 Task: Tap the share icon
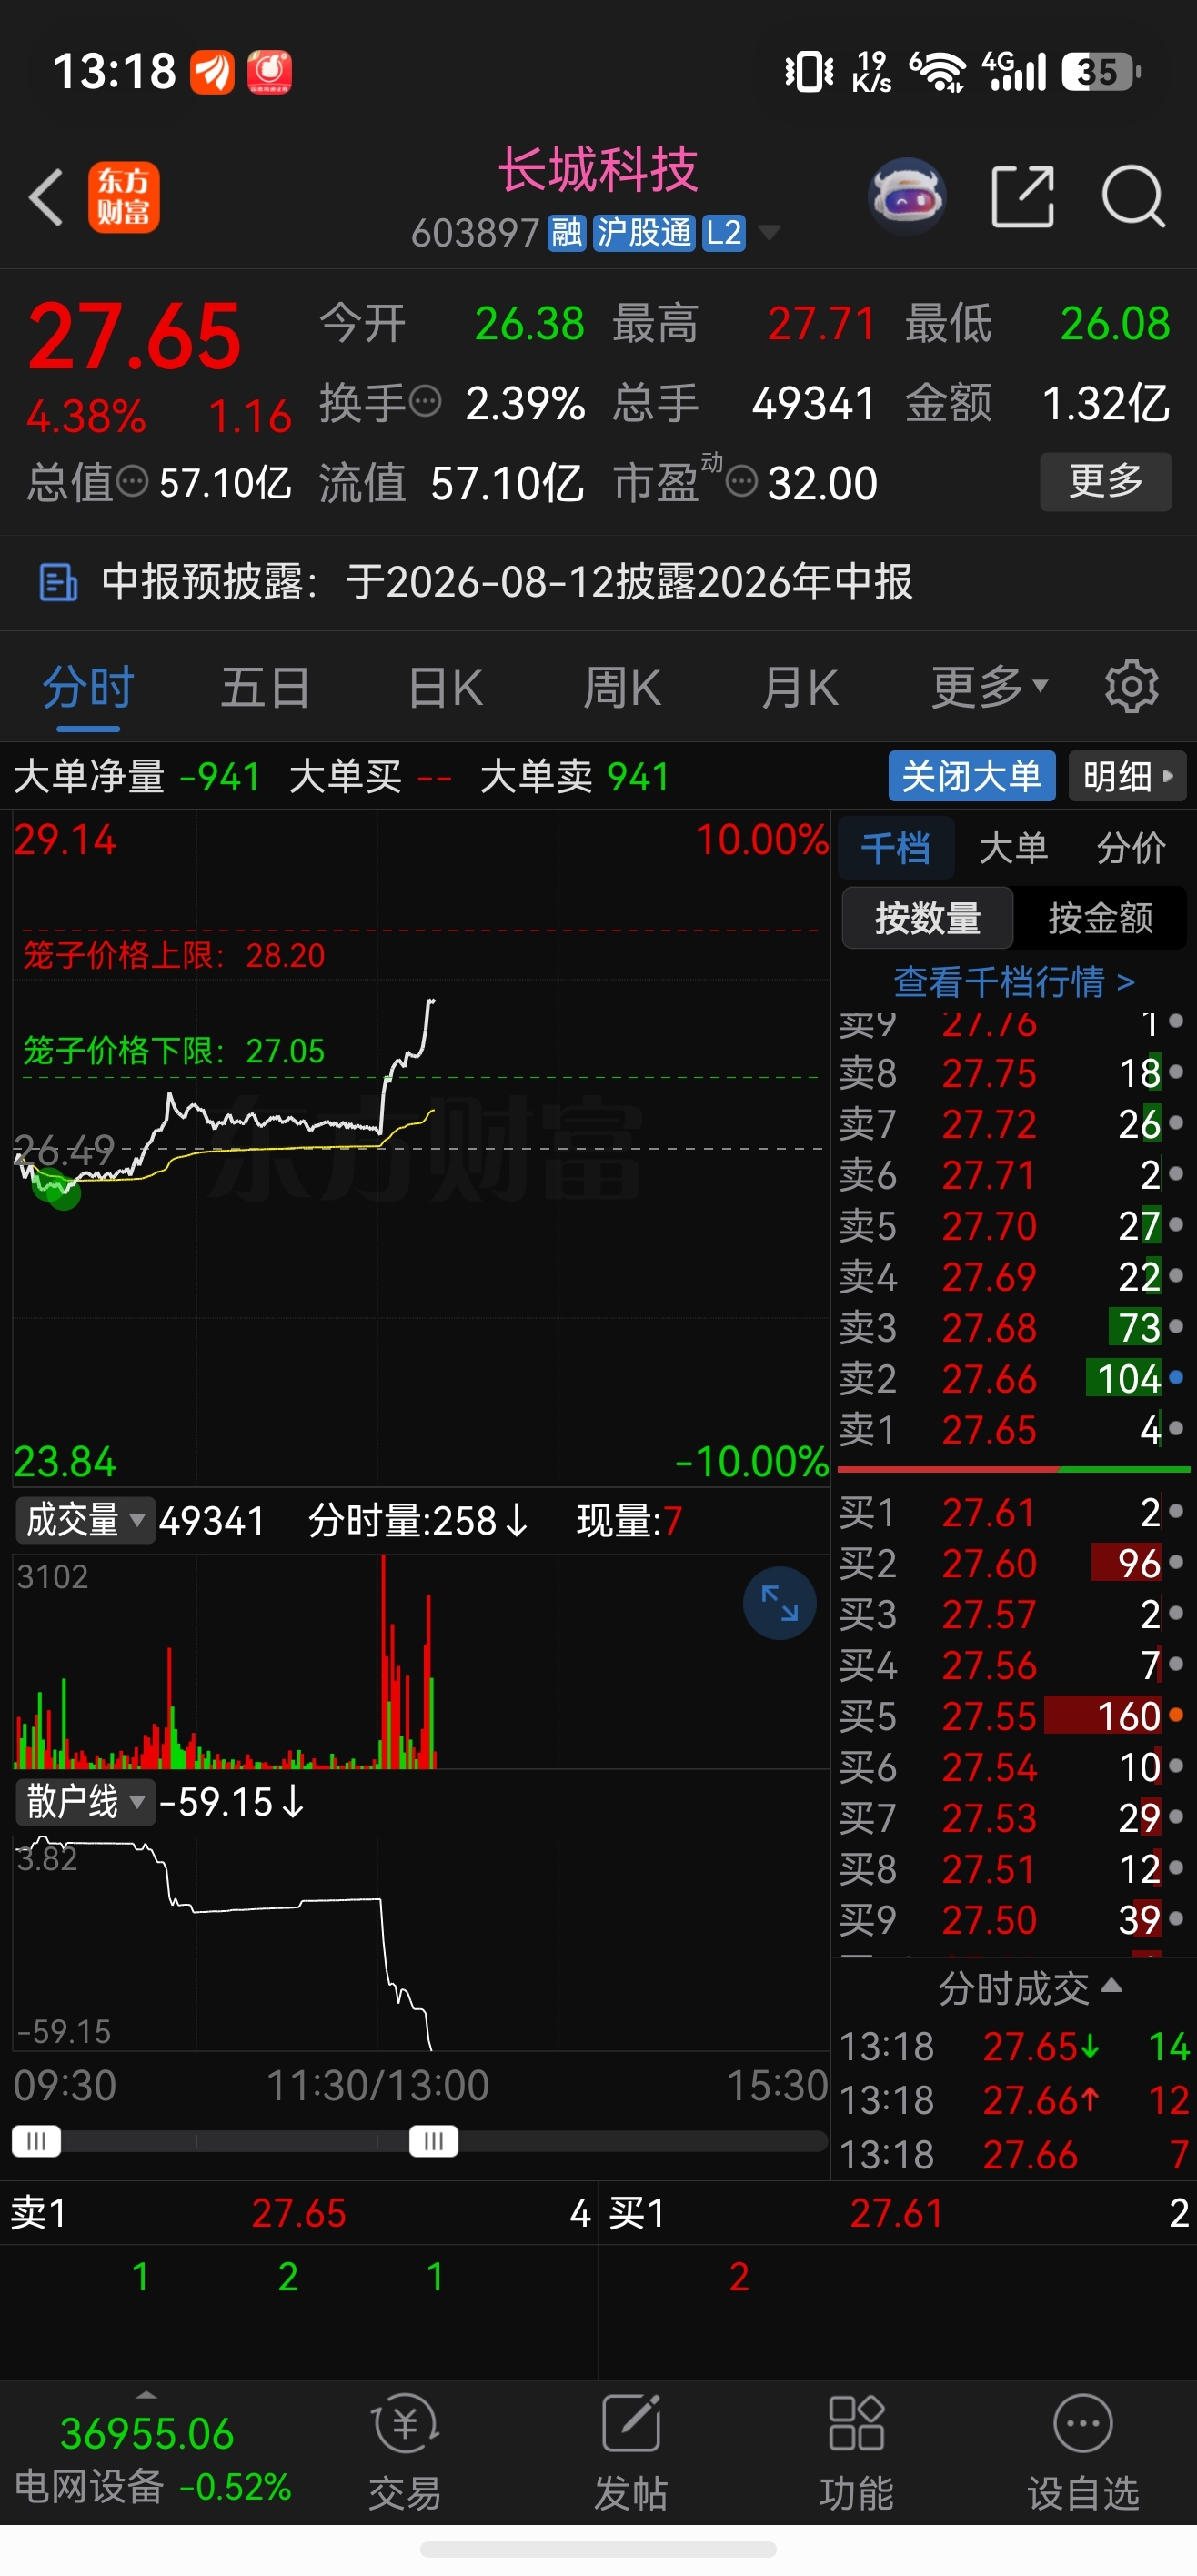(1022, 197)
